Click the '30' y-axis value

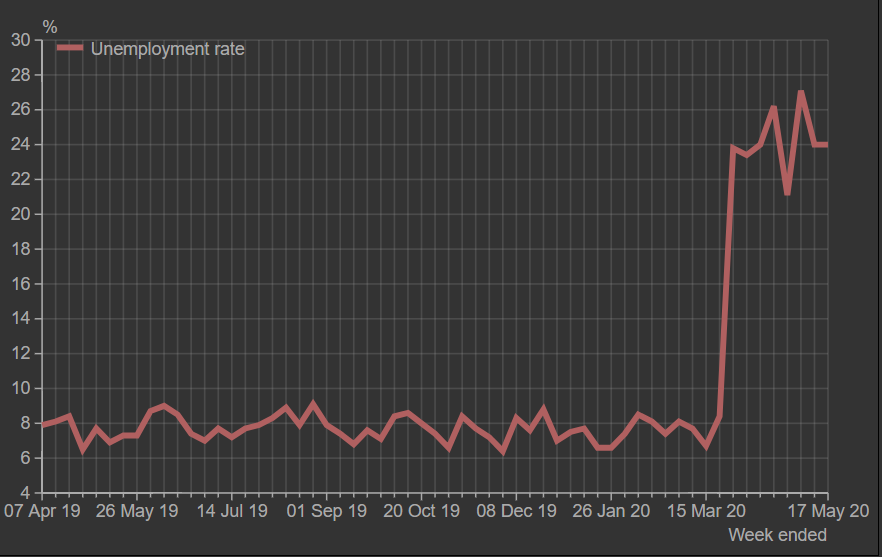coord(21,40)
